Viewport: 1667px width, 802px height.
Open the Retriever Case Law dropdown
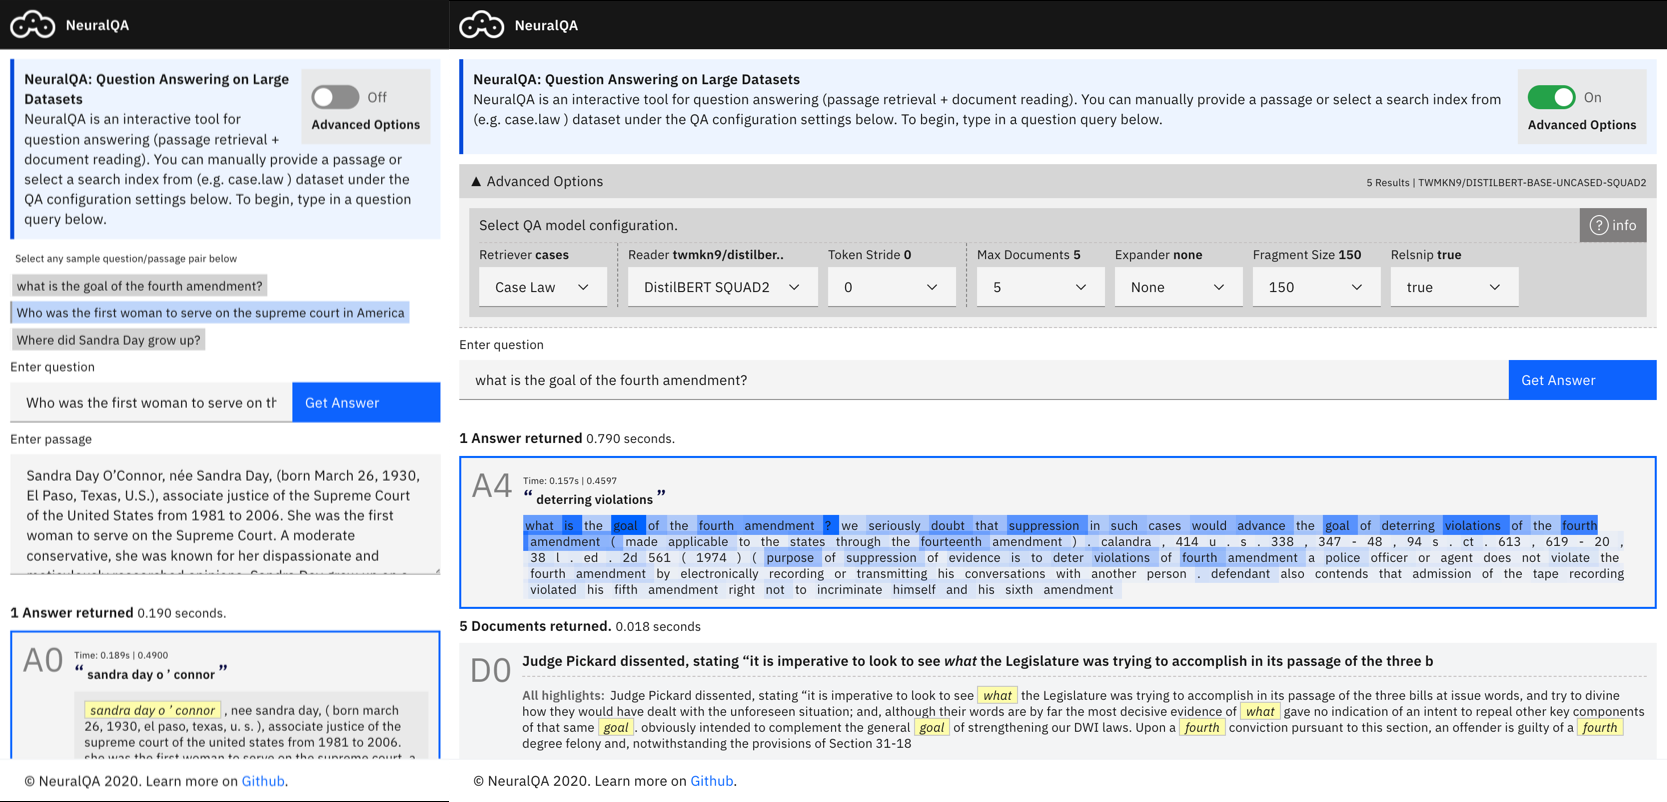[x=542, y=287]
